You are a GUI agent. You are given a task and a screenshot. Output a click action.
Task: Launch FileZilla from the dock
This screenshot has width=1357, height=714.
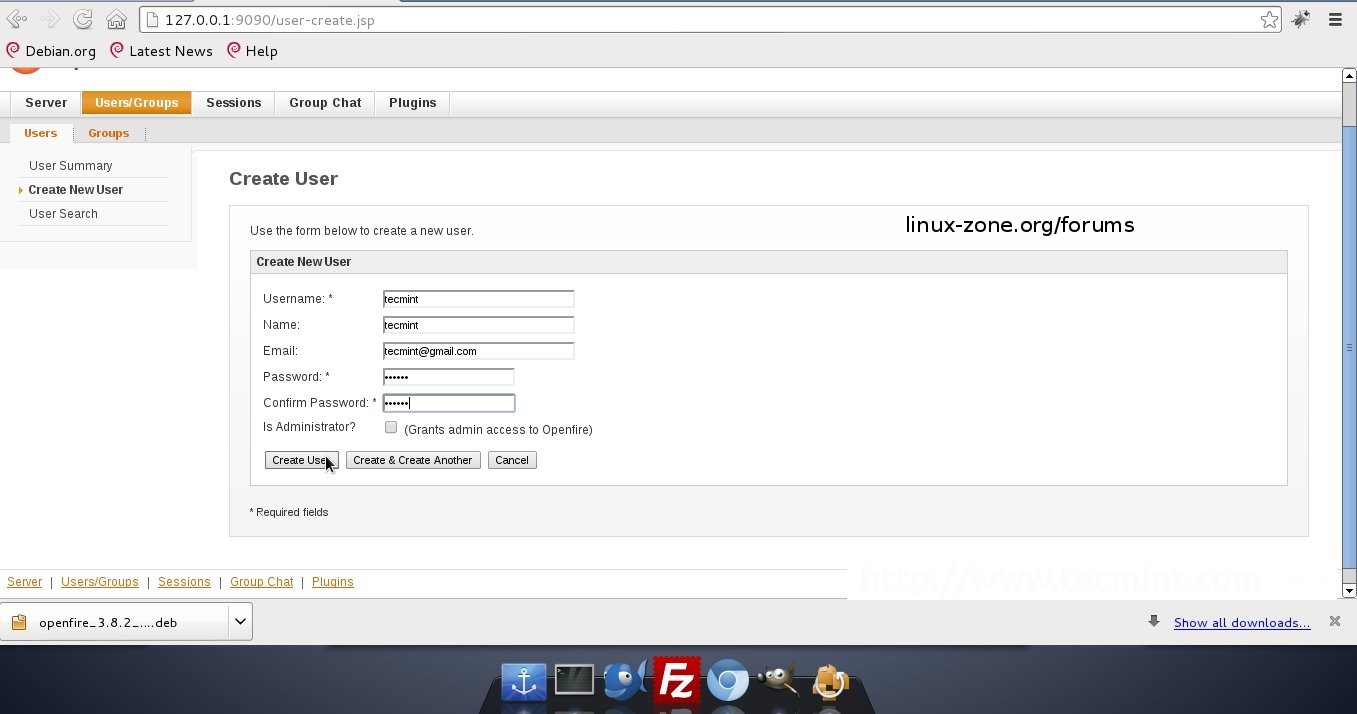pos(676,682)
